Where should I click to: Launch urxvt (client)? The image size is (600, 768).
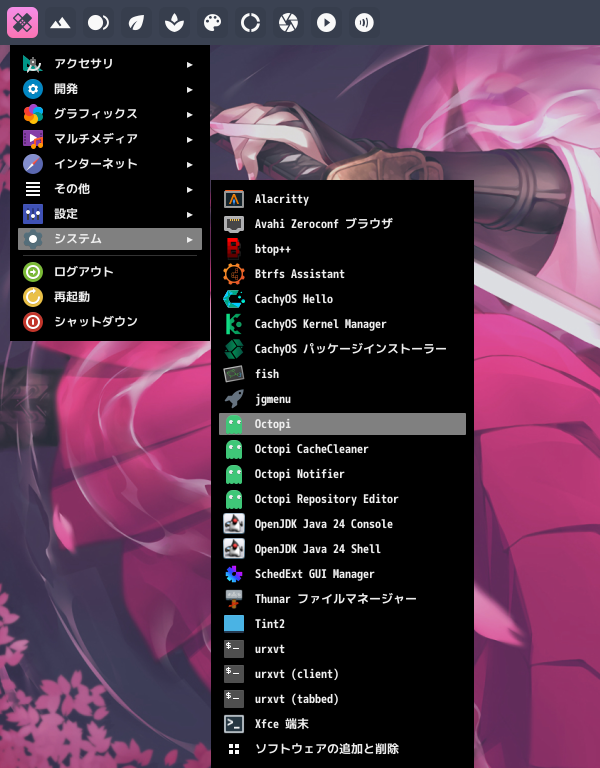(342, 674)
